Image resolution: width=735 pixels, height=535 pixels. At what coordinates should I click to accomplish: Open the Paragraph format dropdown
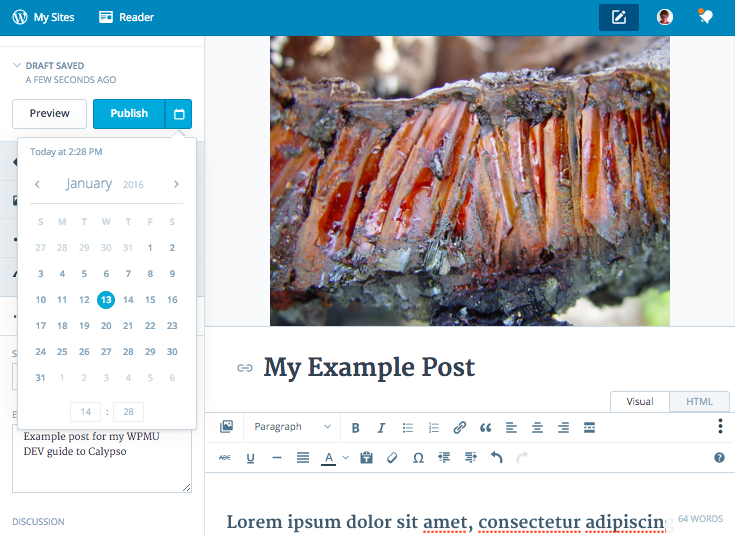tap(292, 427)
